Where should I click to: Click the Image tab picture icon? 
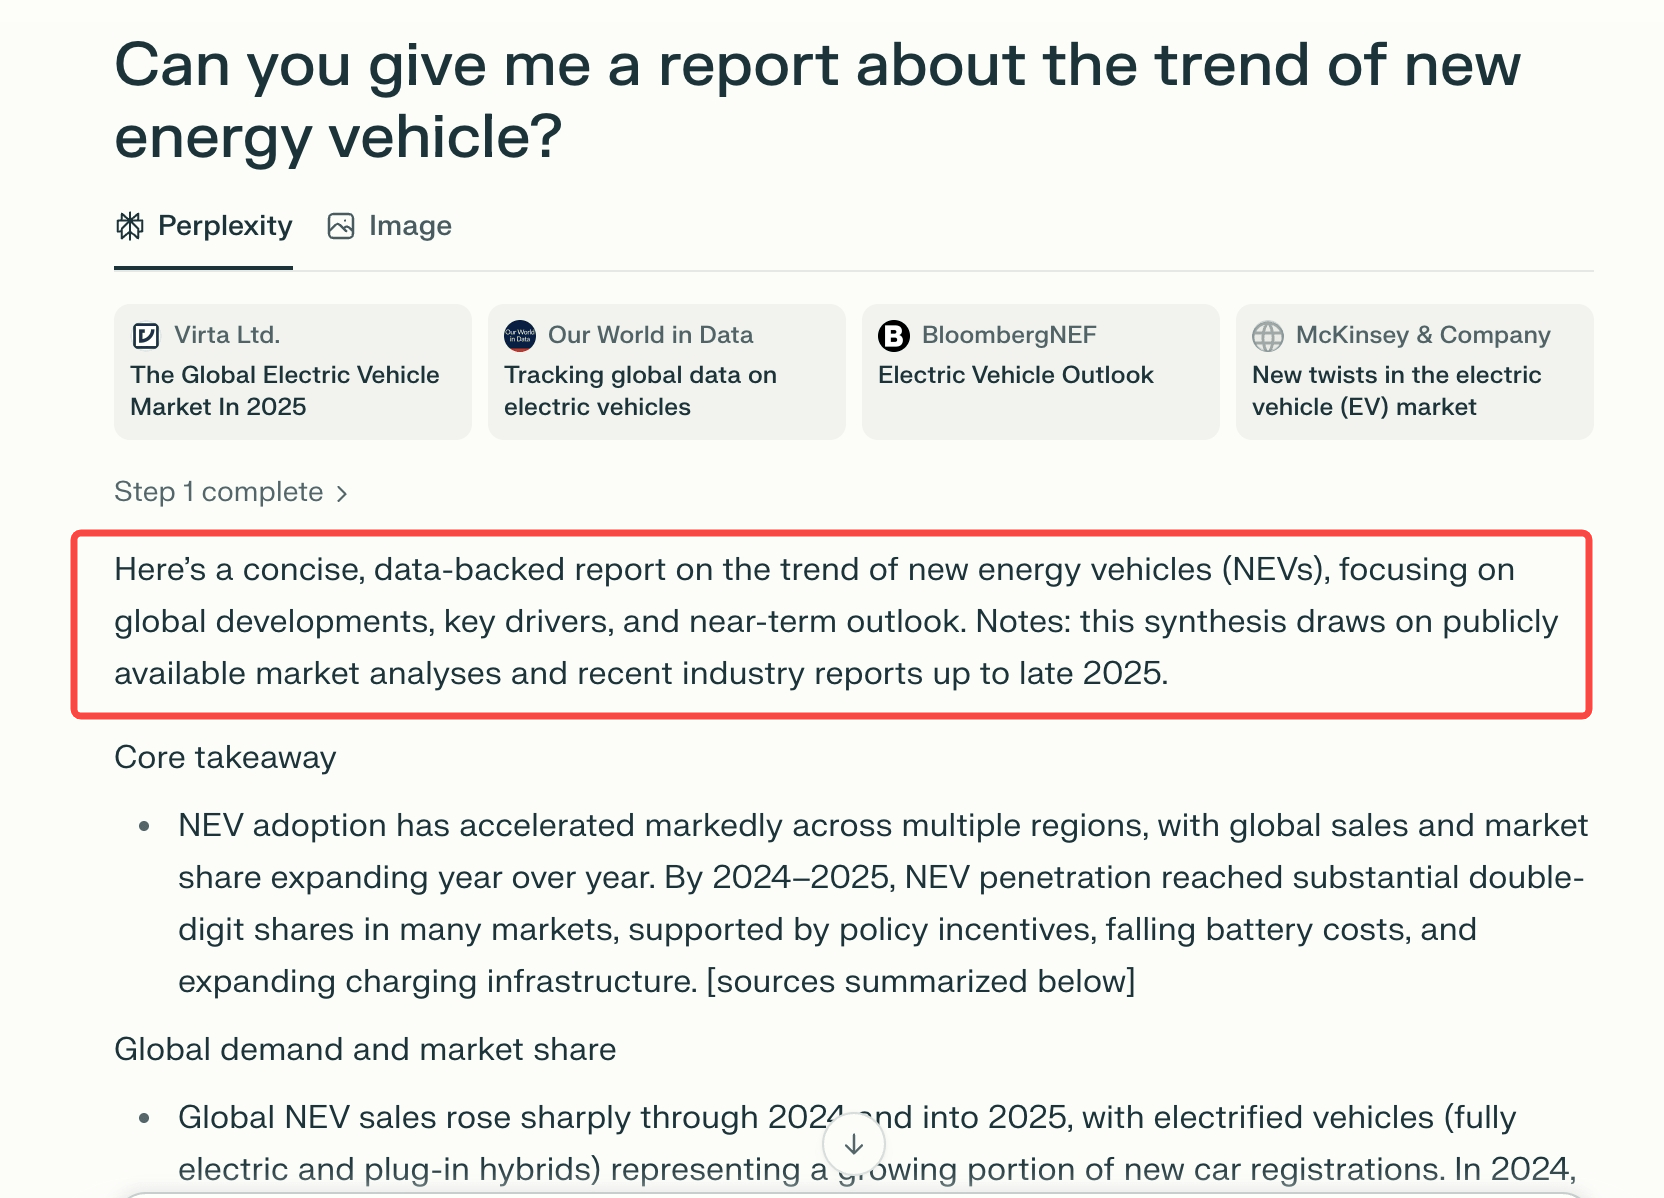[341, 226]
